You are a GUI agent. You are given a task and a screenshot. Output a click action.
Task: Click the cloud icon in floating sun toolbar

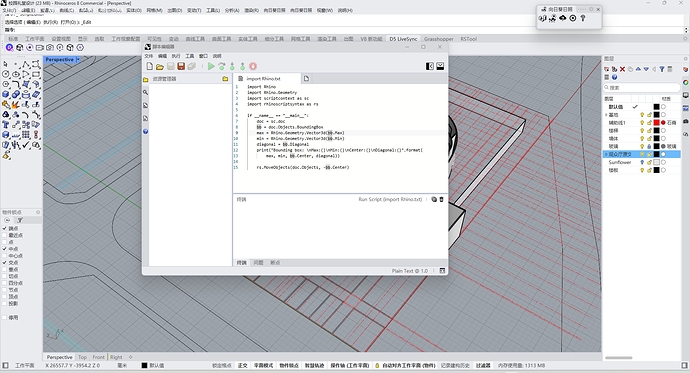click(562, 18)
